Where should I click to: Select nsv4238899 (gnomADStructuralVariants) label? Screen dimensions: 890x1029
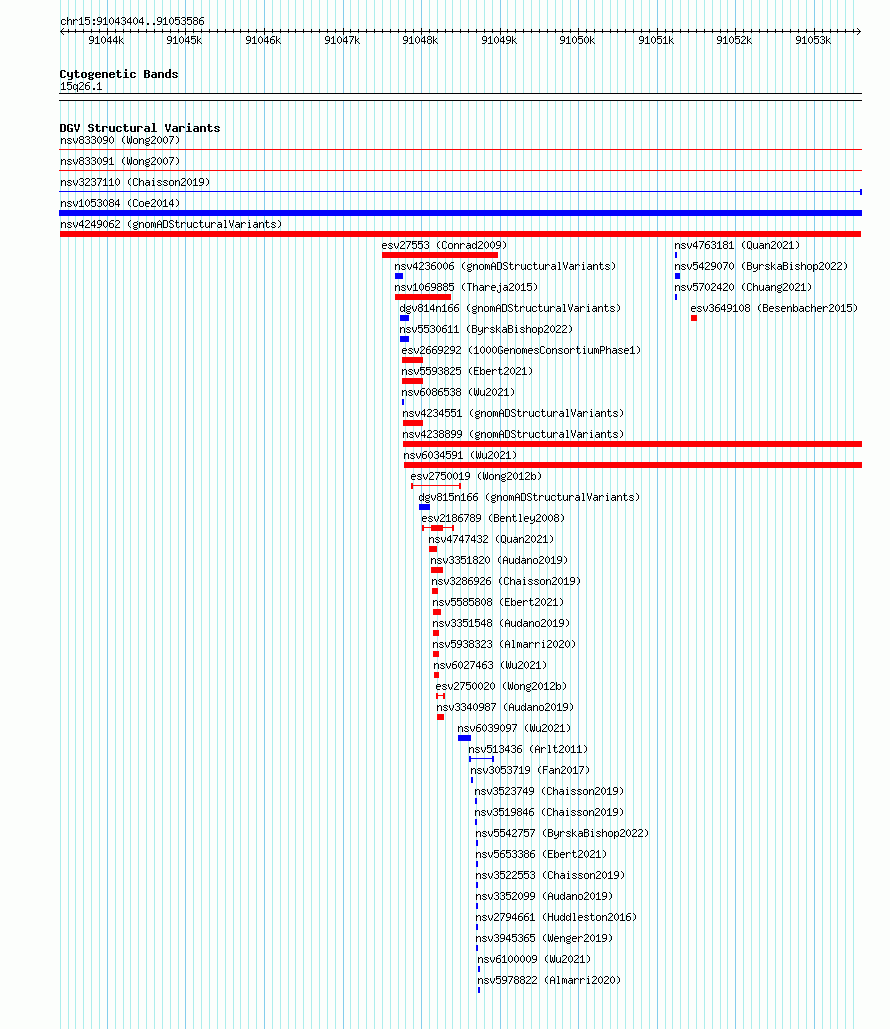pos(513,434)
